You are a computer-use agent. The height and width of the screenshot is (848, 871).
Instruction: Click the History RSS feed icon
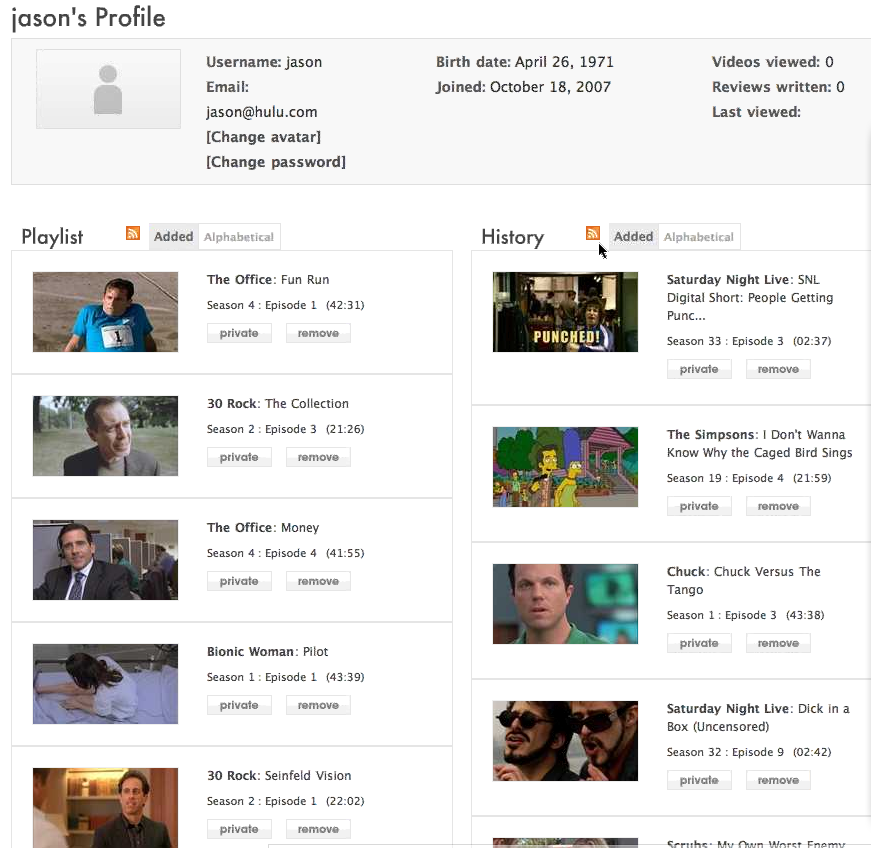tap(593, 234)
